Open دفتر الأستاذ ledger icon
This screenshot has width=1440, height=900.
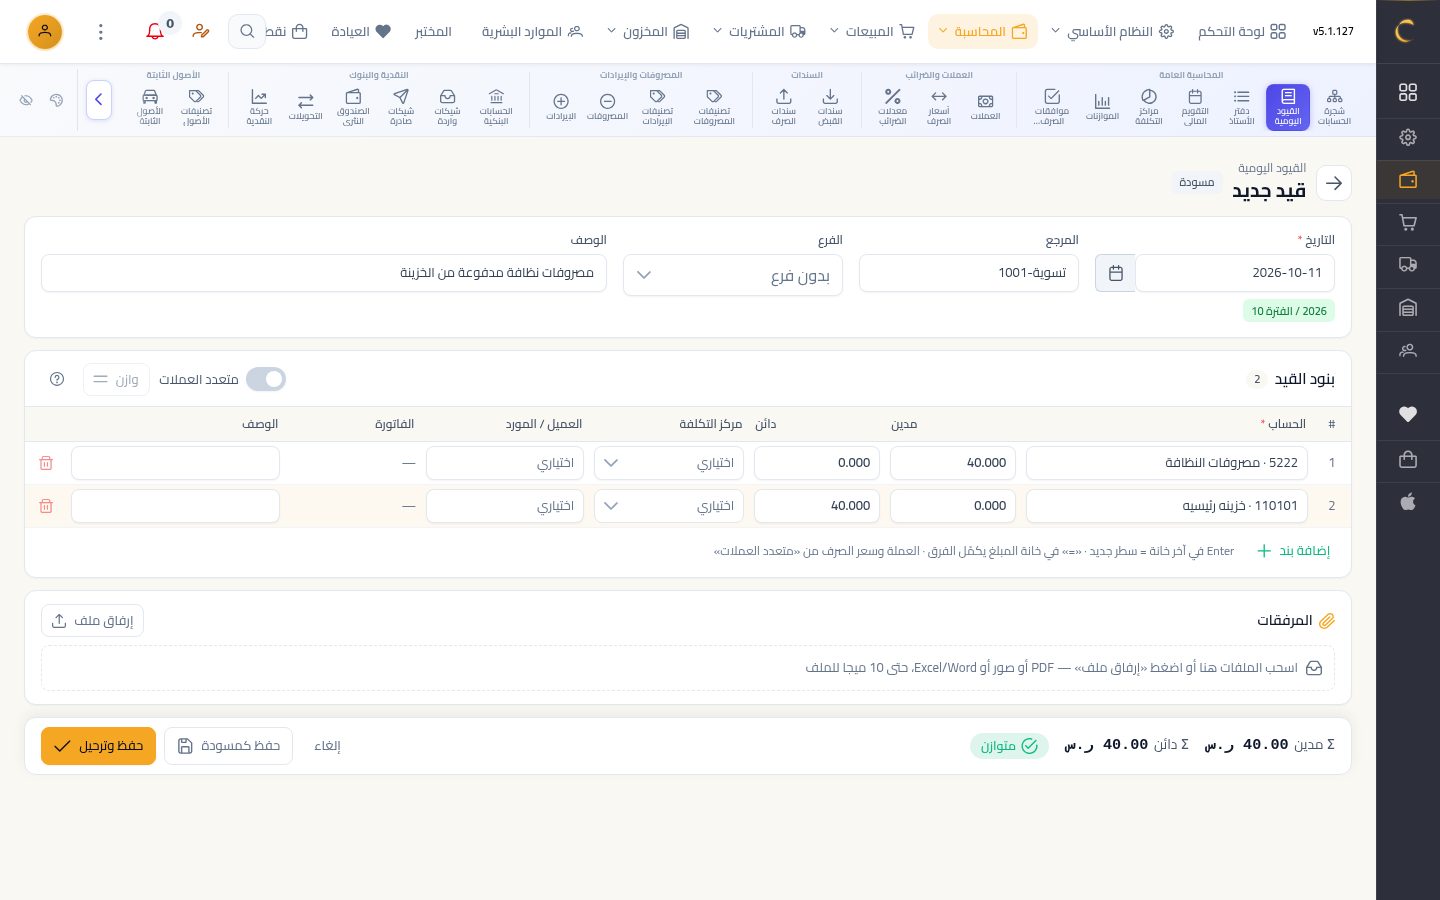pyautogui.click(x=1241, y=106)
